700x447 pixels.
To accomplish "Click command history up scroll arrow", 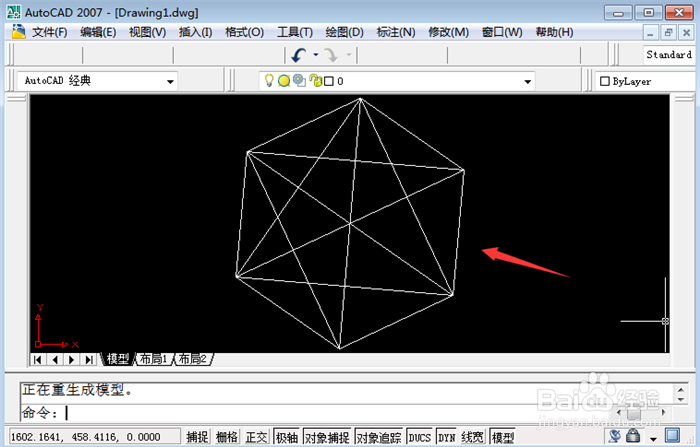I will point(681,389).
